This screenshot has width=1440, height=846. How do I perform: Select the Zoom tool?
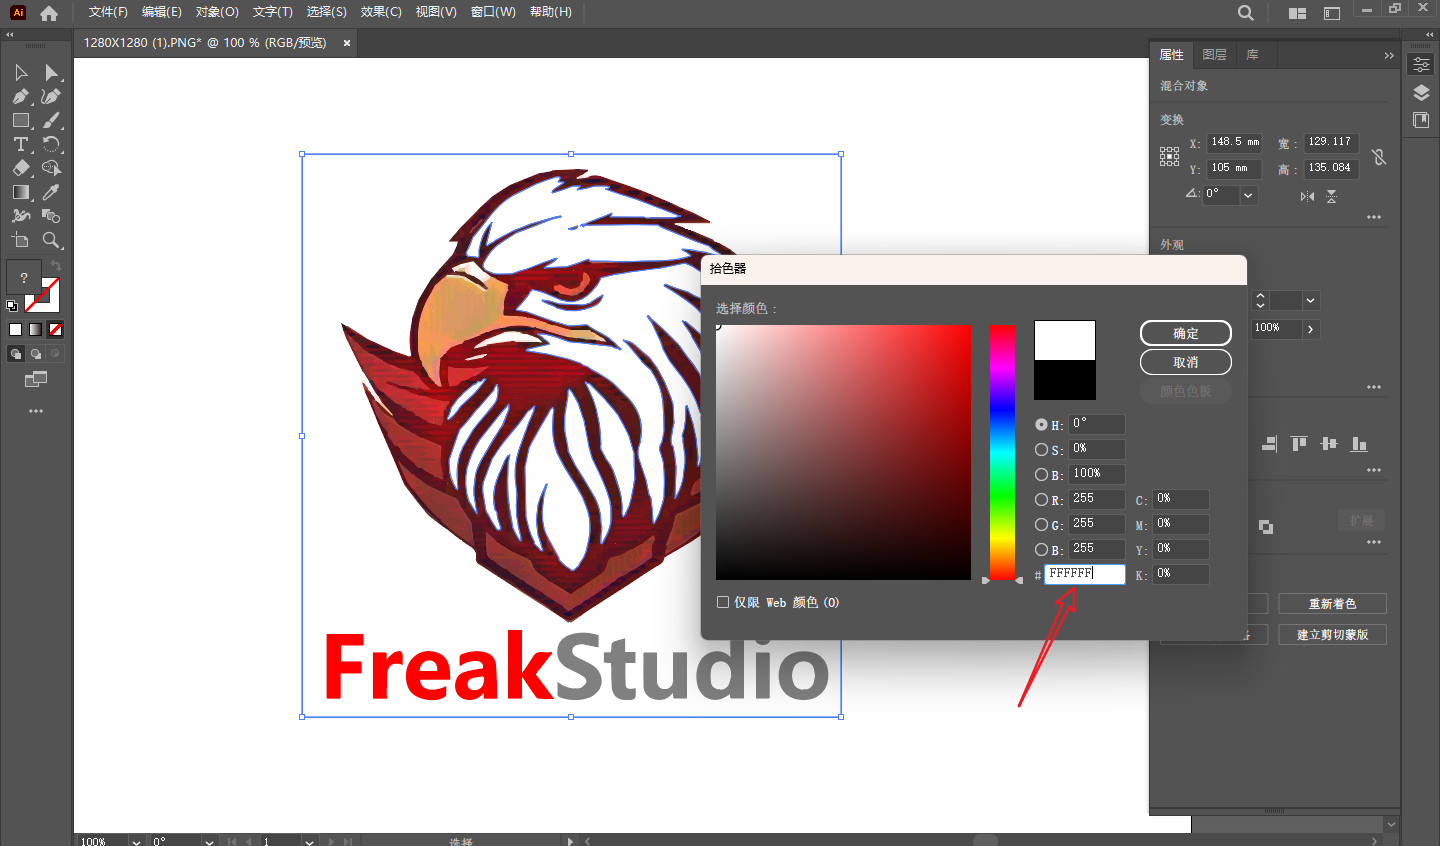click(52, 240)
